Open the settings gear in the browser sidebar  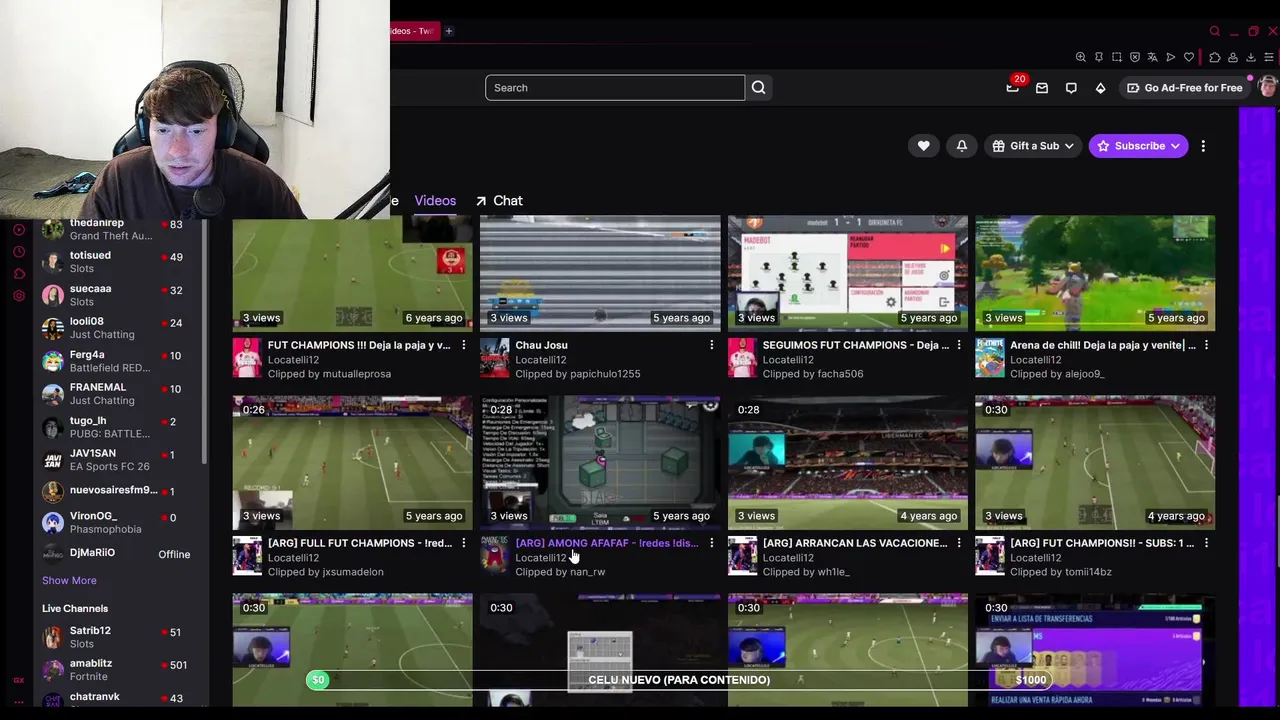19,296
